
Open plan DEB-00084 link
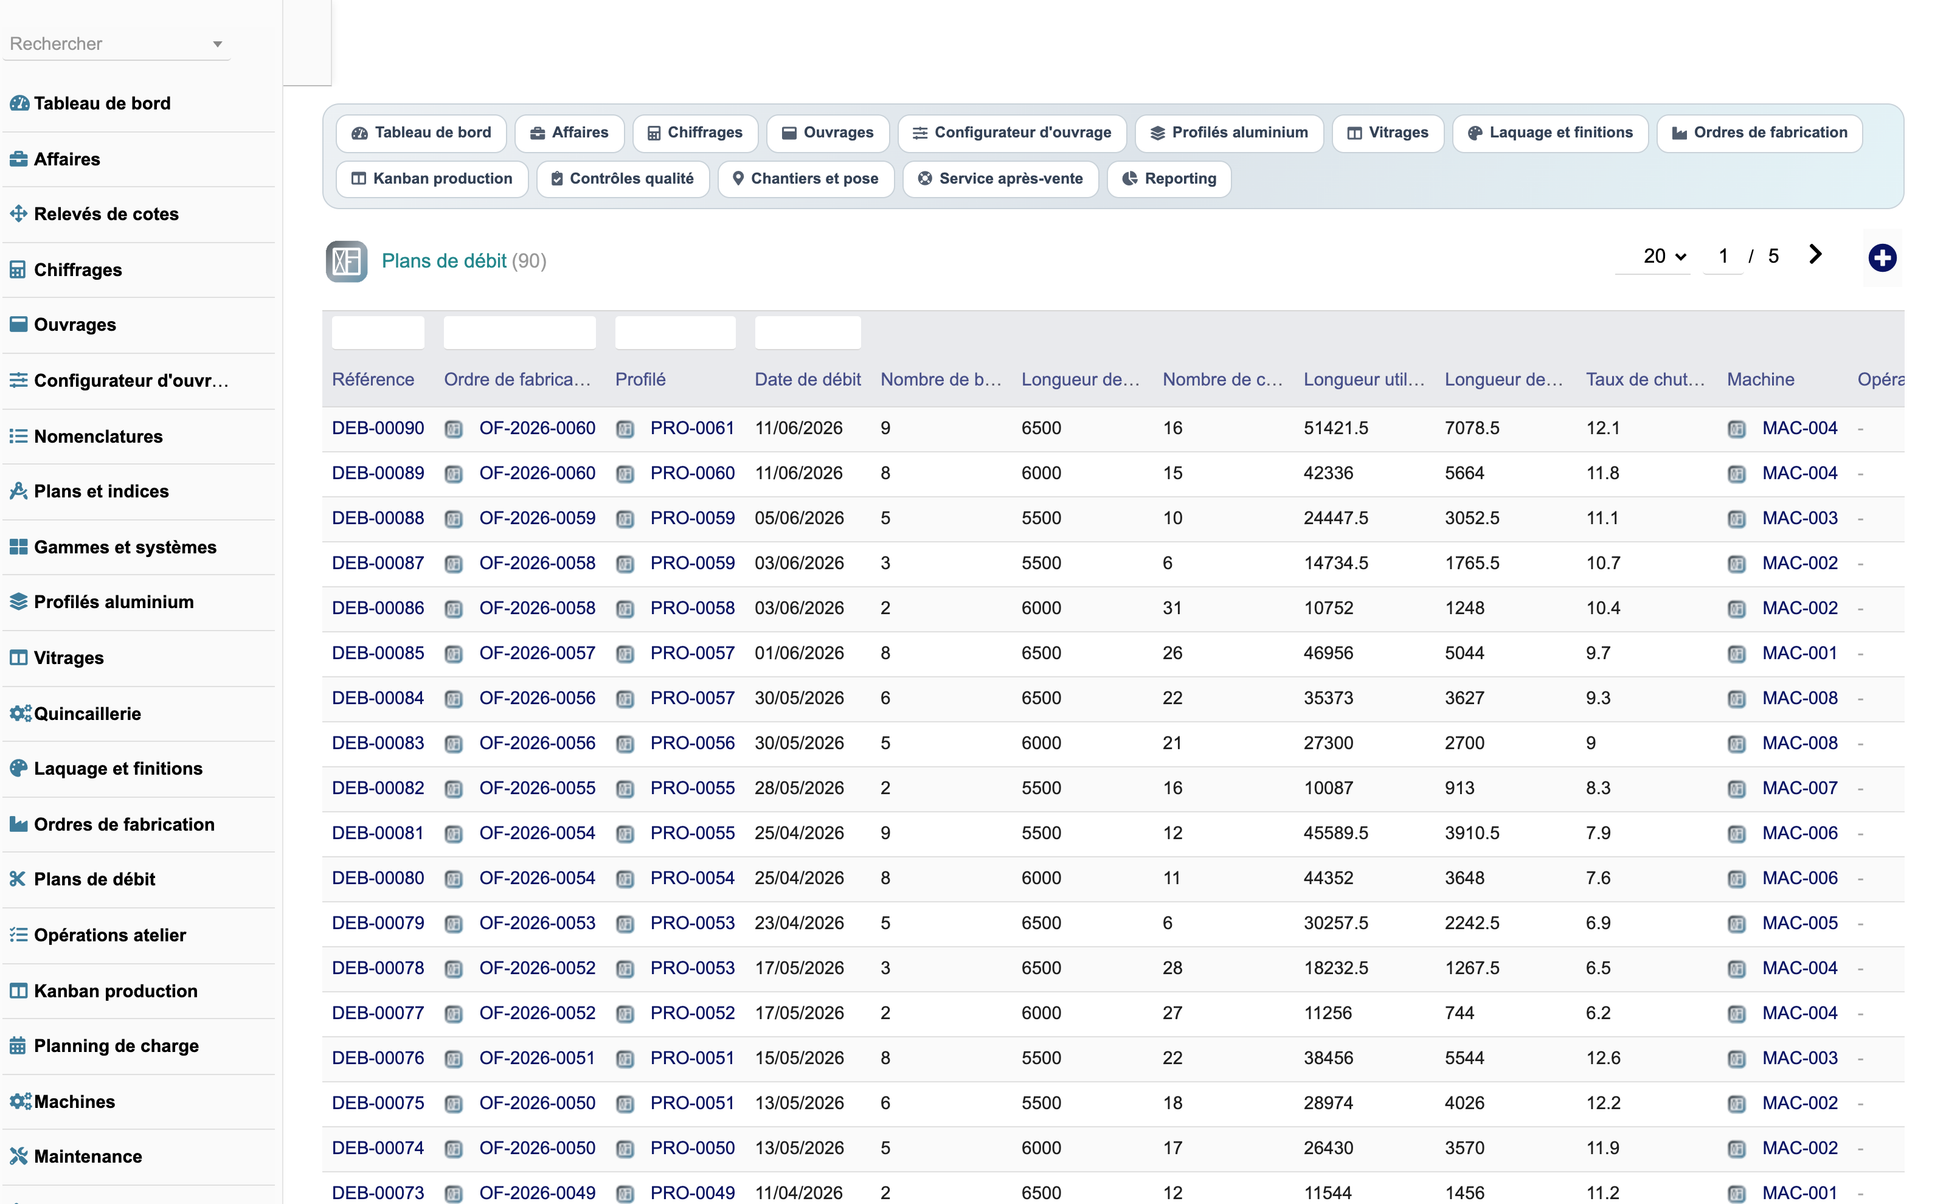(x=378, y=698)
